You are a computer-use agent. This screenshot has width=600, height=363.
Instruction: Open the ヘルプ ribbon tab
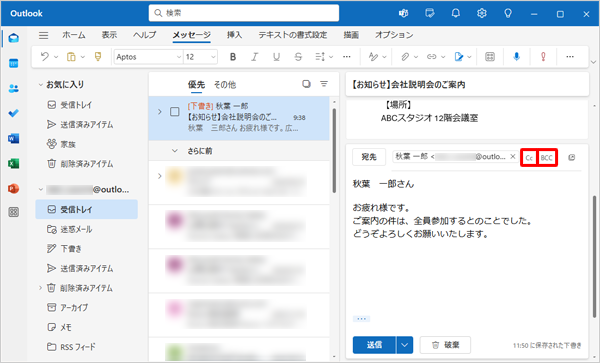click(x=145, y=35)
